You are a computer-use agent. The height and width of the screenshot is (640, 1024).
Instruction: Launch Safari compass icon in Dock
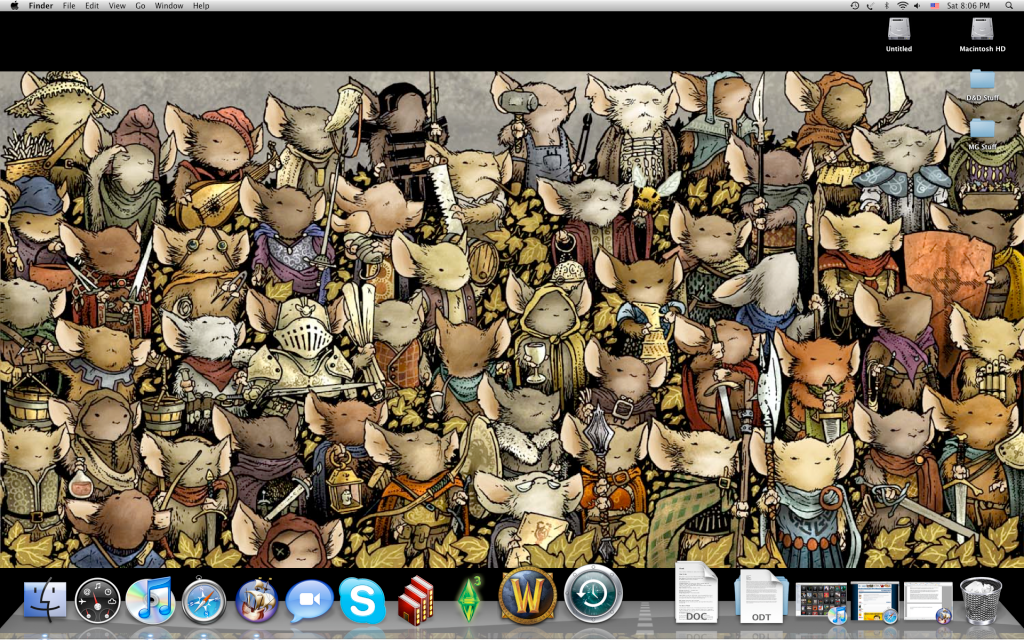204,601
